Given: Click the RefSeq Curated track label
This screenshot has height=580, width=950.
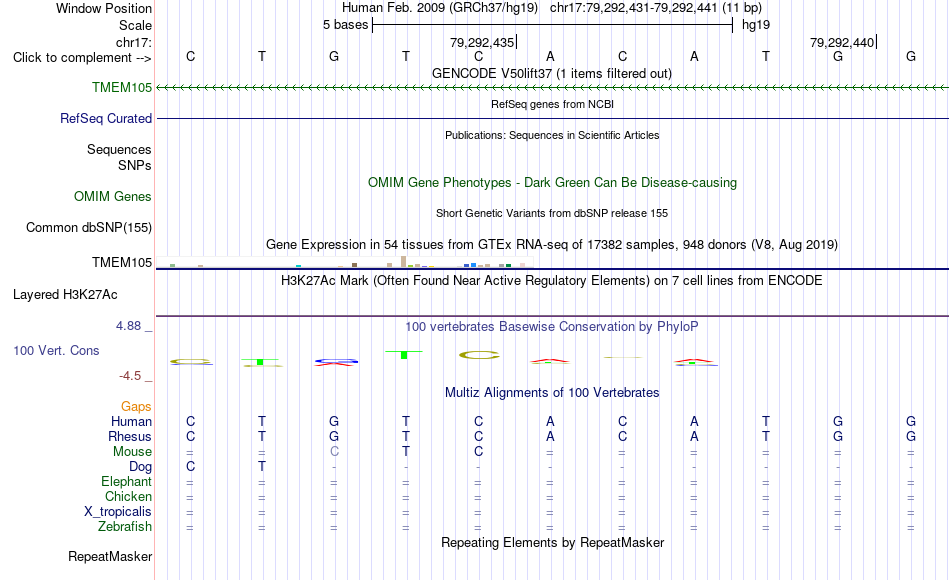Looking at the screenshot, I should [106, 118].
